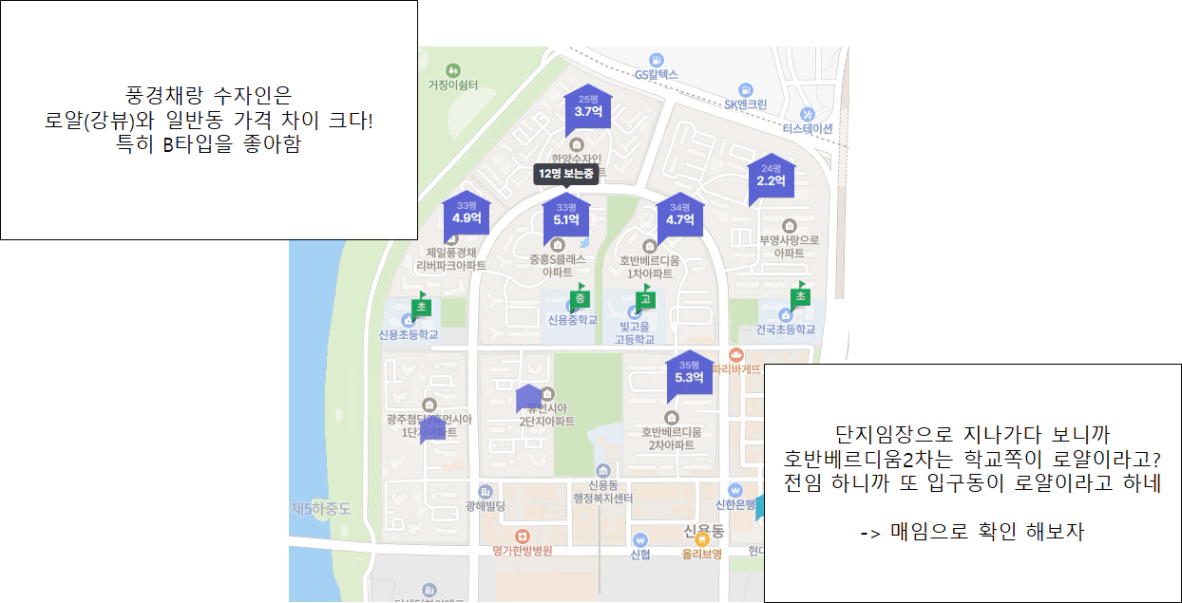Select the 고 flag at 빛고을고등학교
Screen dimensions: 1182x603
point(645,298)
